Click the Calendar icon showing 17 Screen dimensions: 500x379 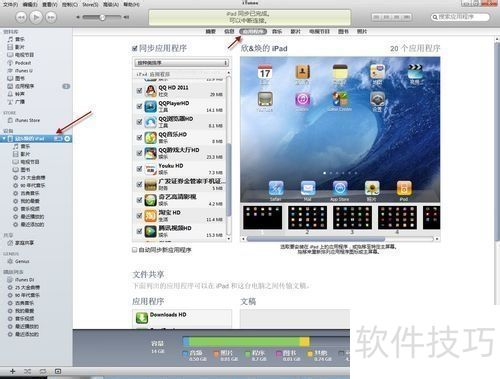[265, 72]
